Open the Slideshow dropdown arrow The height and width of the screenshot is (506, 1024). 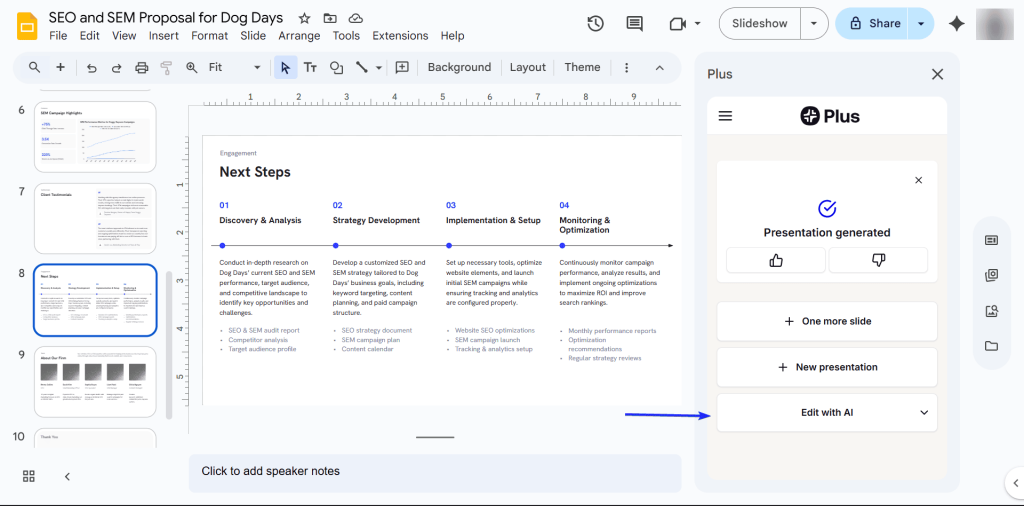pos(816,24)
